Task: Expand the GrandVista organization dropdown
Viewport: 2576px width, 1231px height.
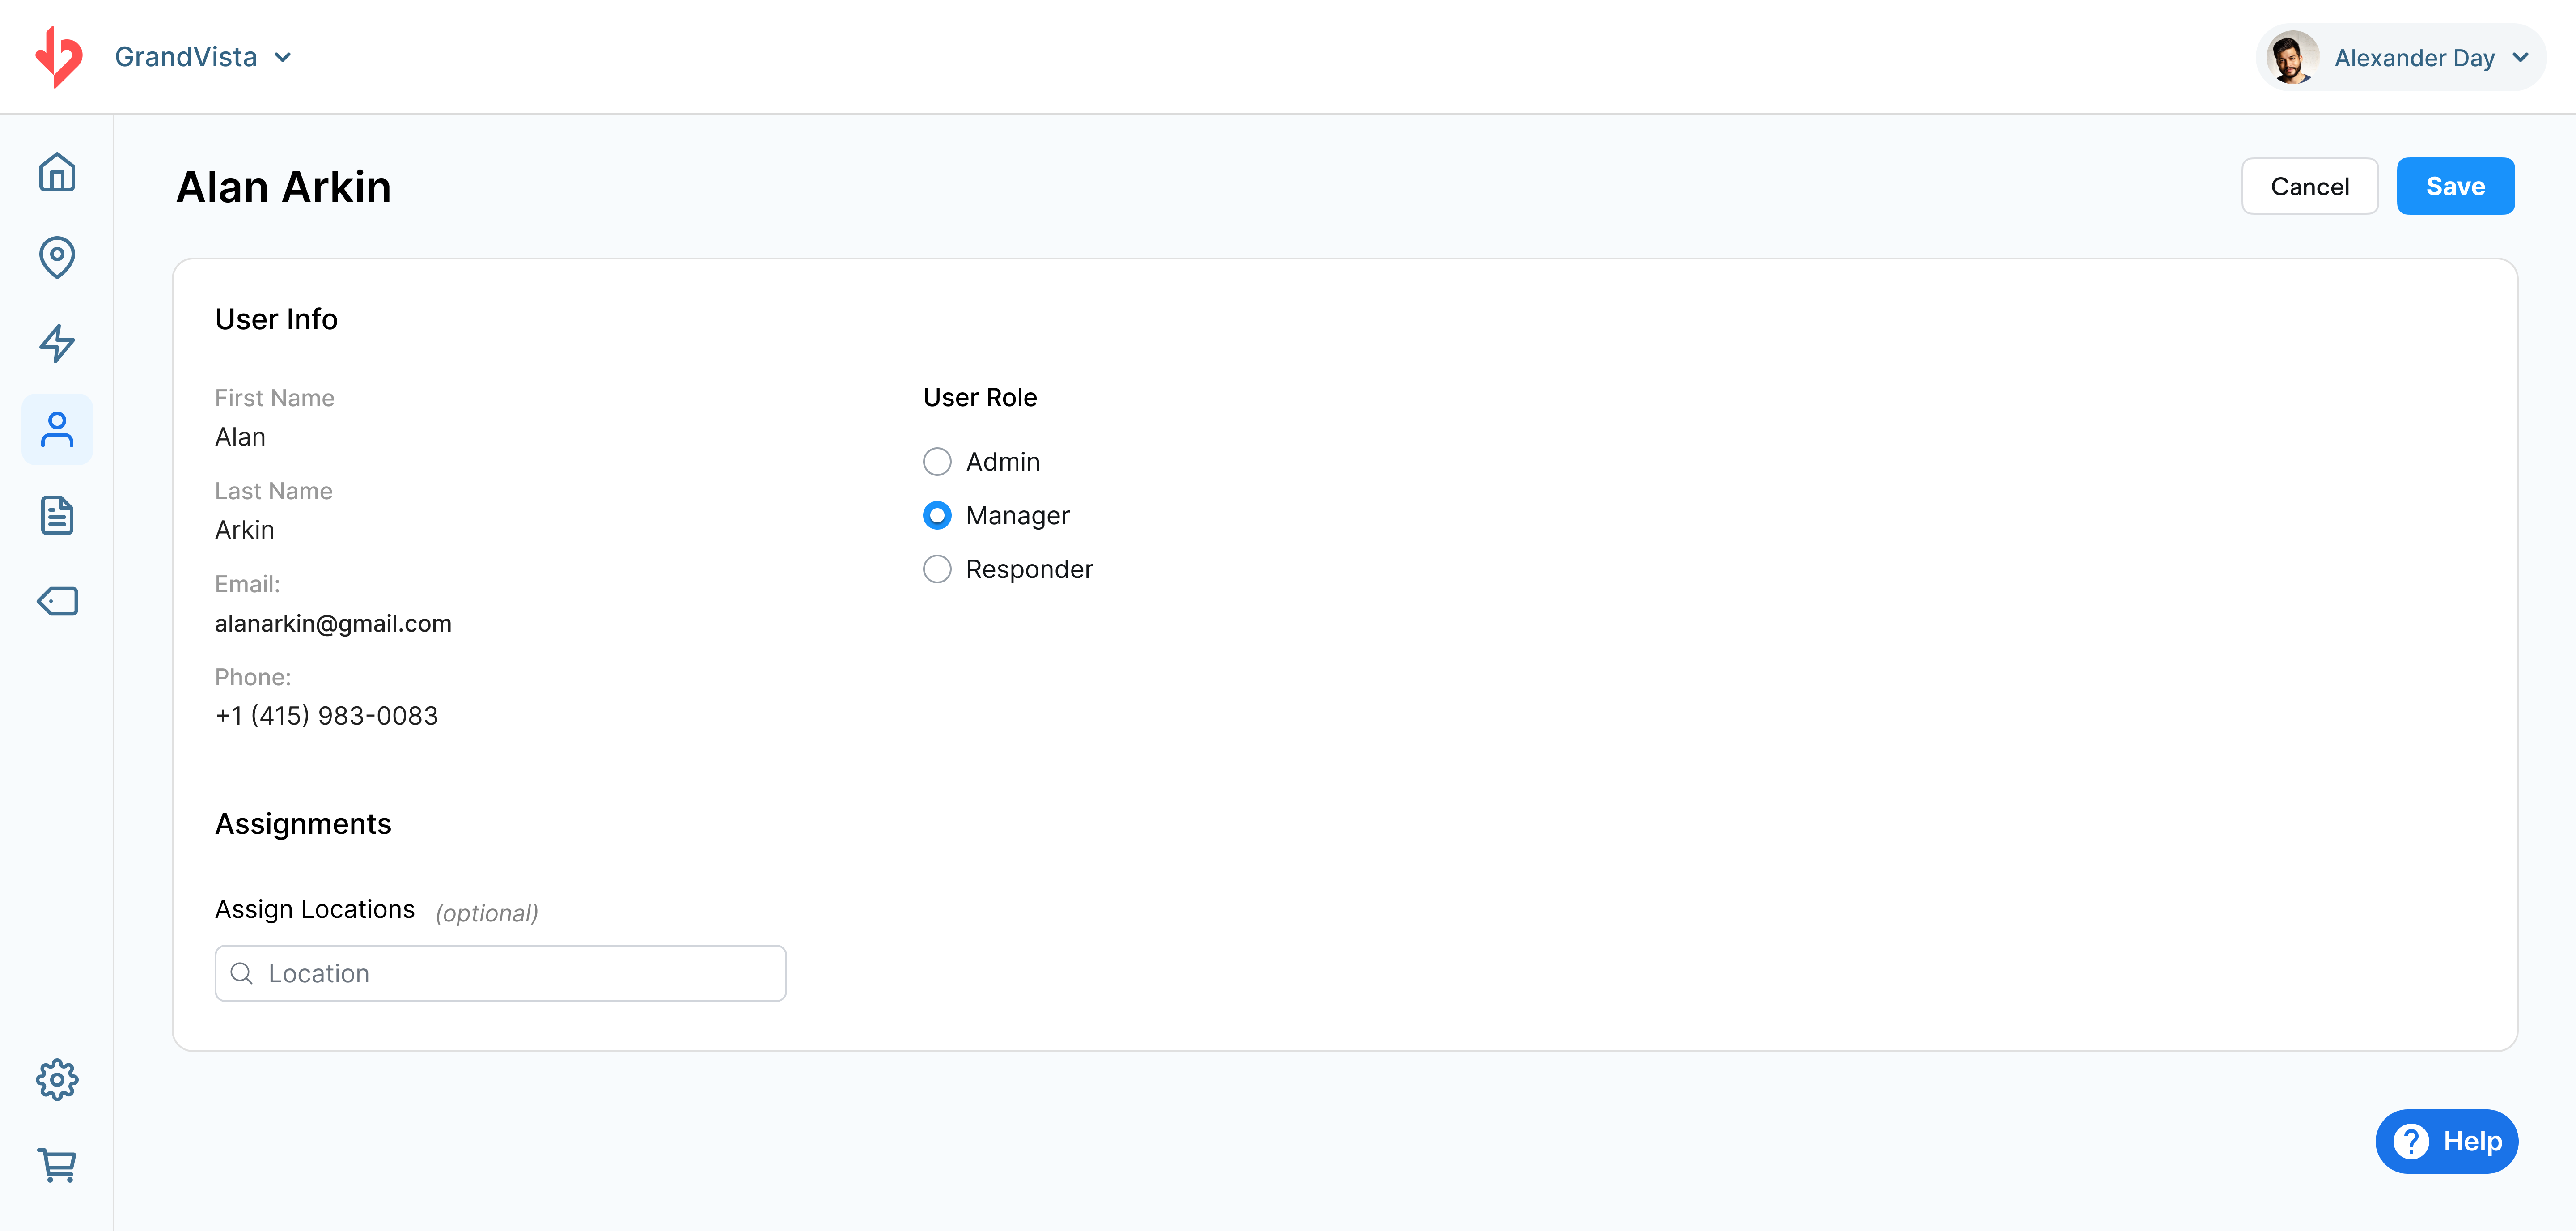Action: pyautogui.click(x=203, y=57)
